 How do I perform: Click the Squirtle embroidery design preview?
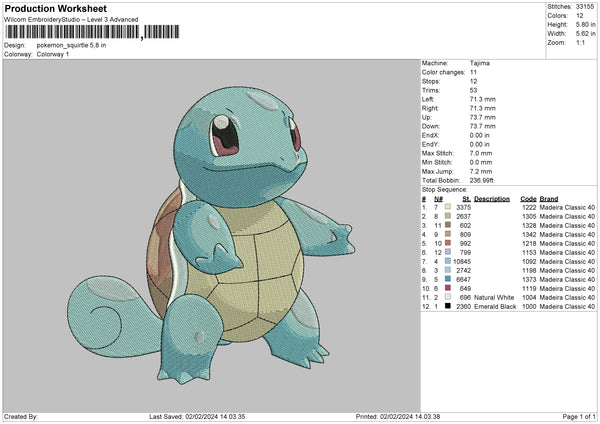click(x=211, y=235)
